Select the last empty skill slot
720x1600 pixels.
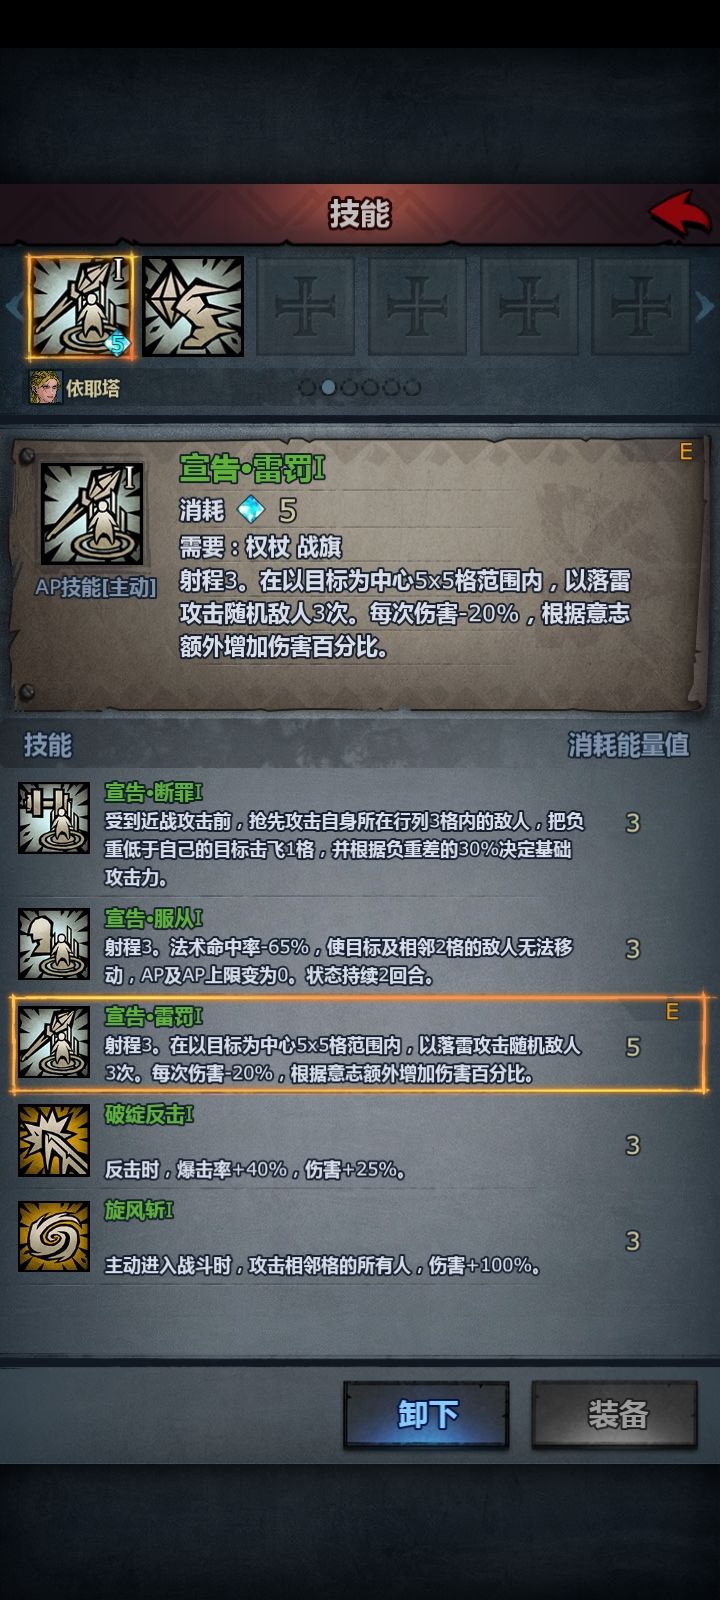pyautogui.click(x=639, y=307)
